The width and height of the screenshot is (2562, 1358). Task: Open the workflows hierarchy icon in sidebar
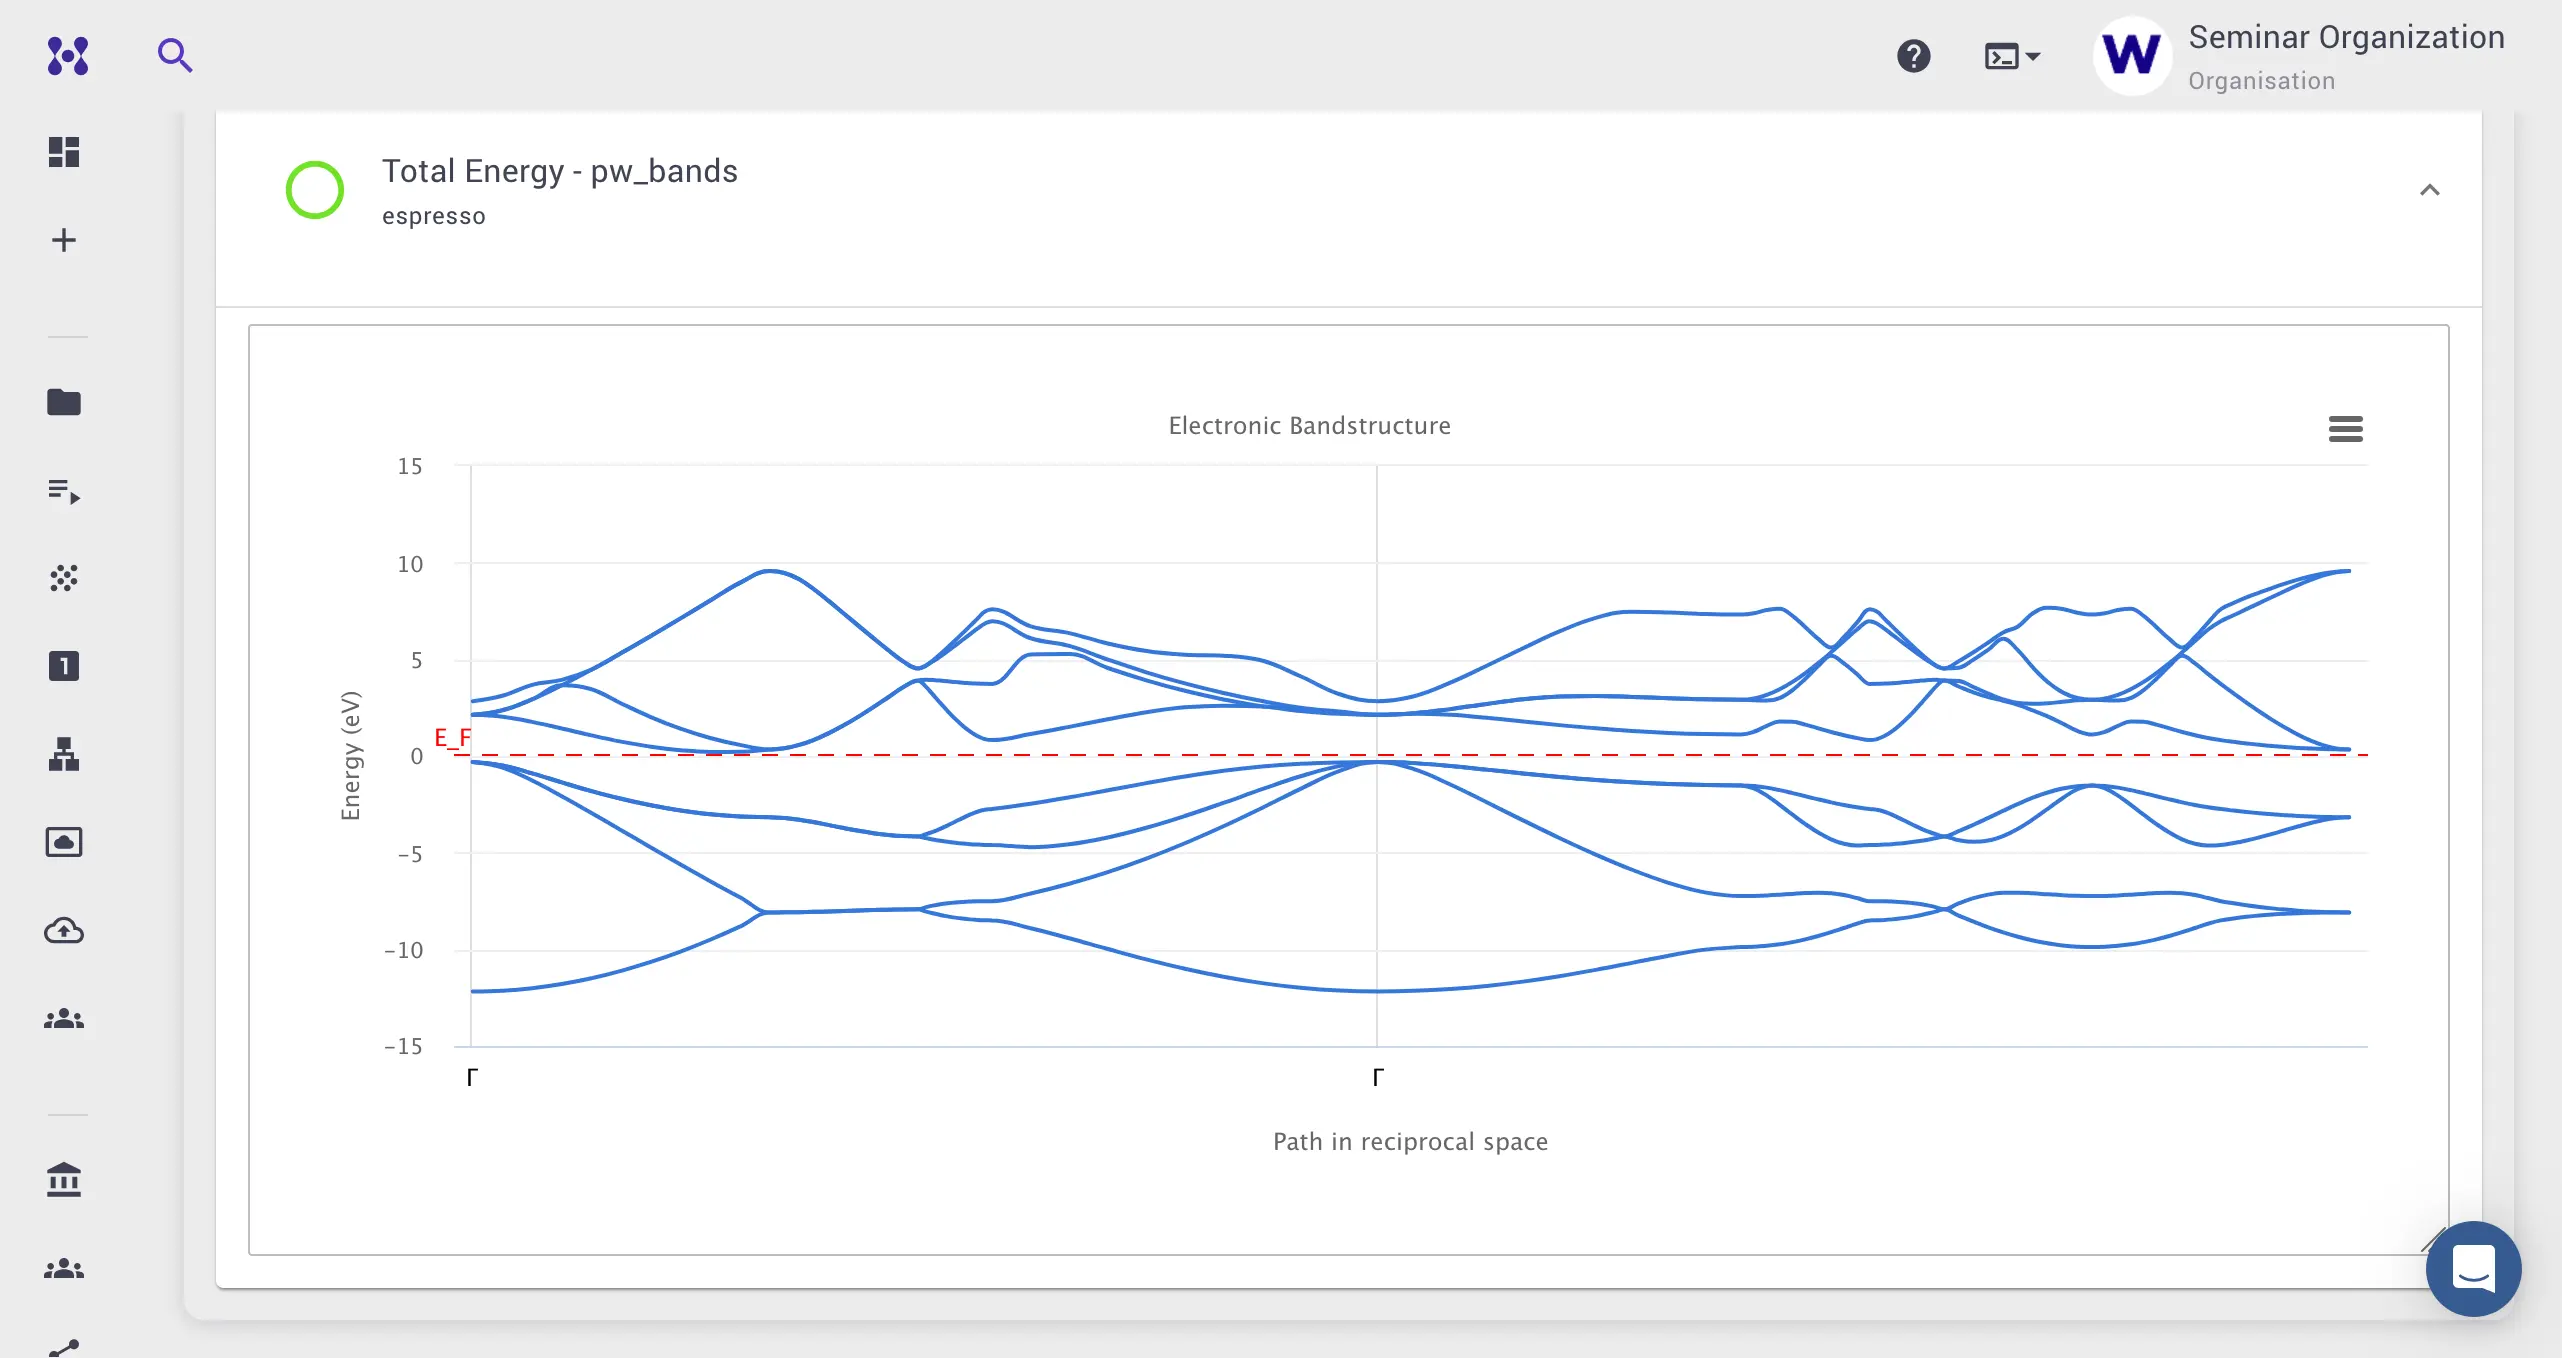(x=64, y=754)
